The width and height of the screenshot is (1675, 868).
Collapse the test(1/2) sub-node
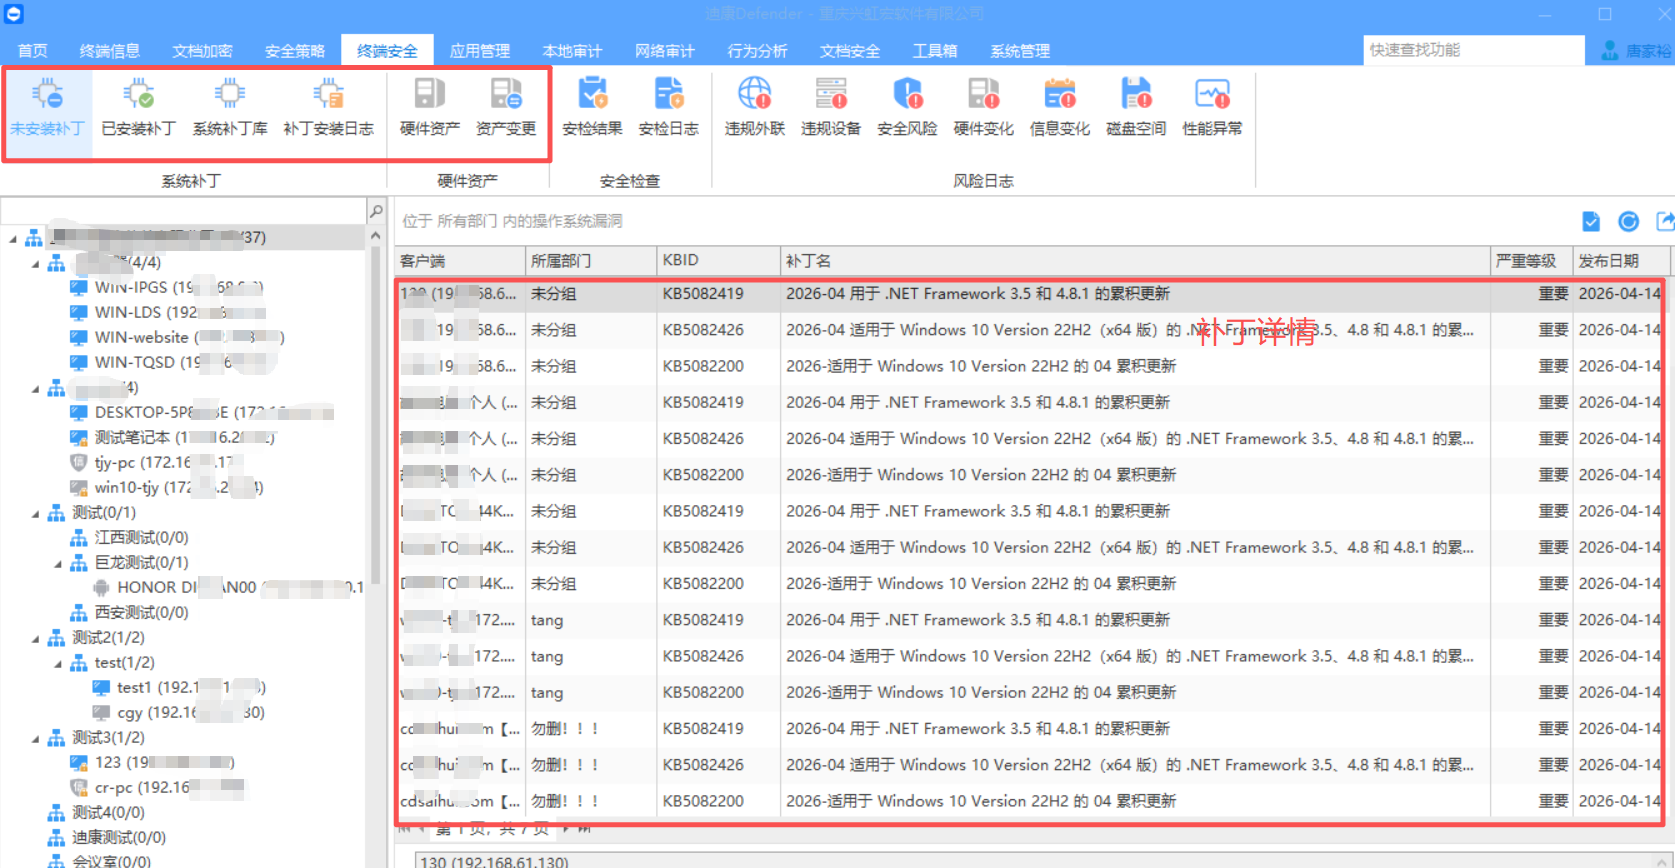pos(58,663)
